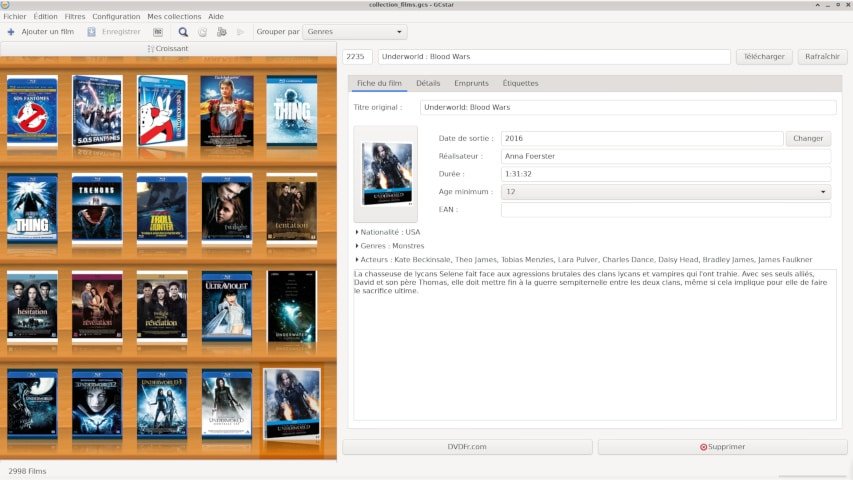Switch to the Détails tab
853x480 pixels.
pos(428,83)
